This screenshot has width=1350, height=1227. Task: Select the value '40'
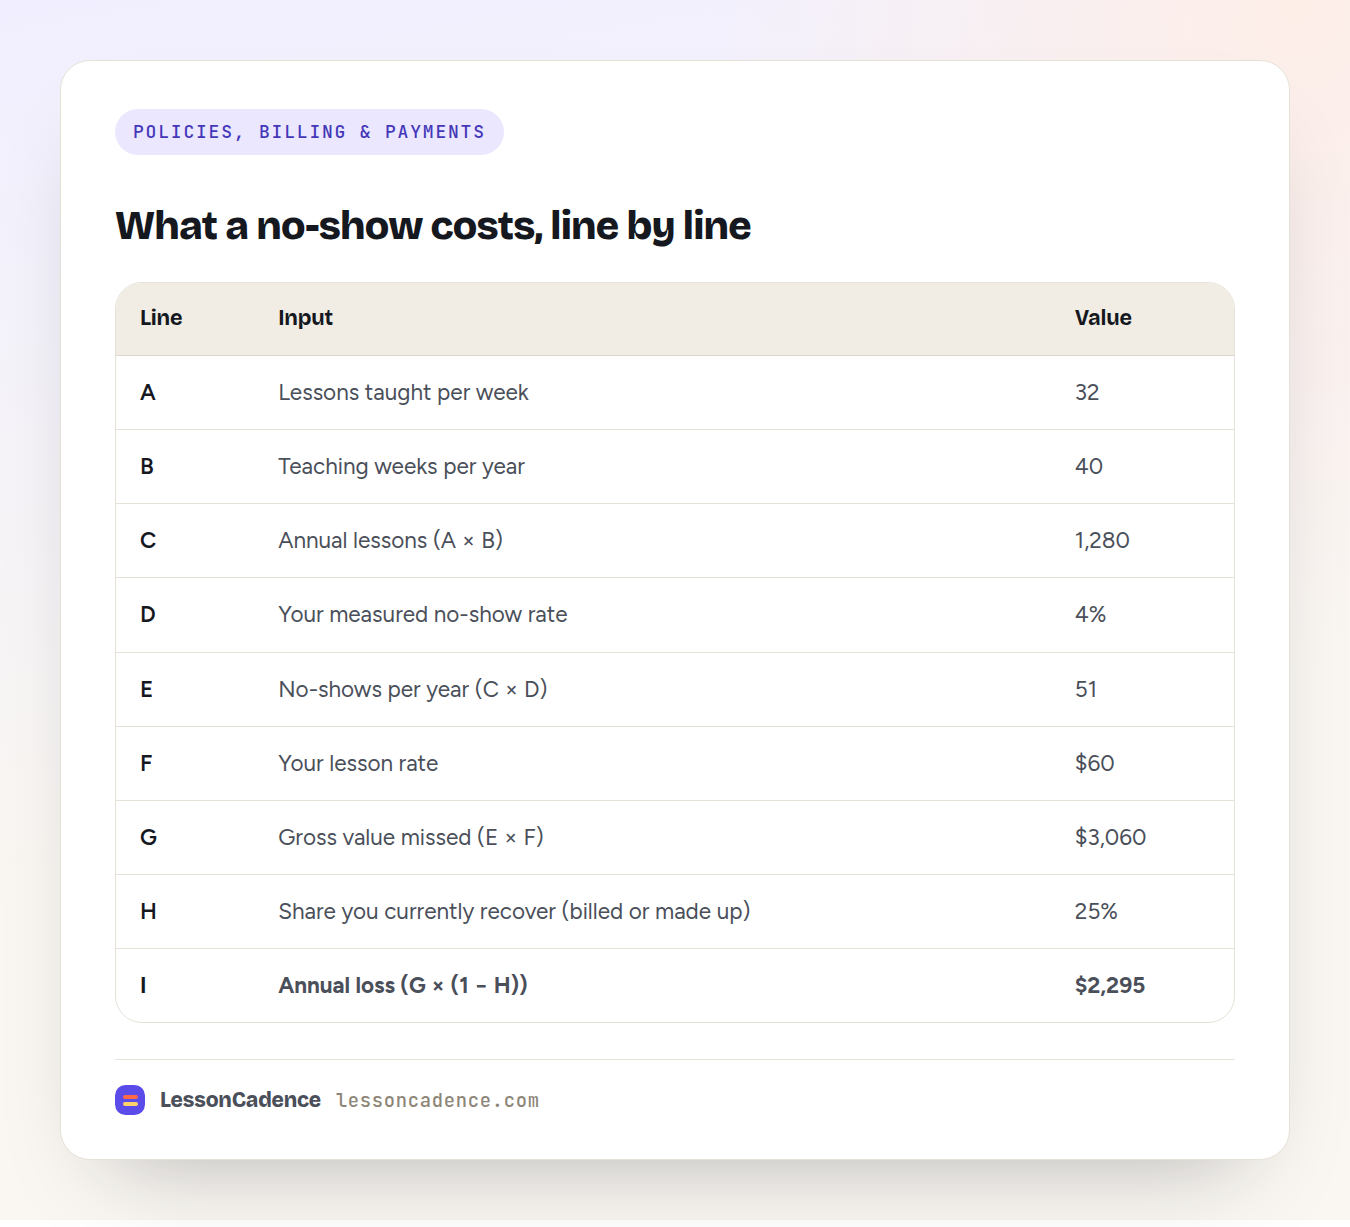click(1089, 467)
